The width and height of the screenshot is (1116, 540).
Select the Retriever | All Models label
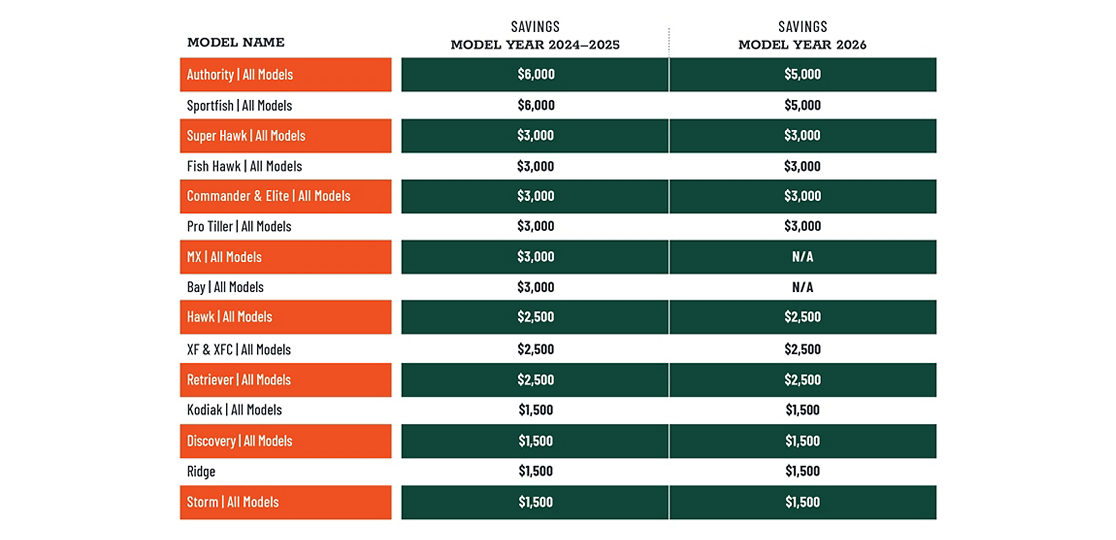pyautogui.click(x=239, y=380)
